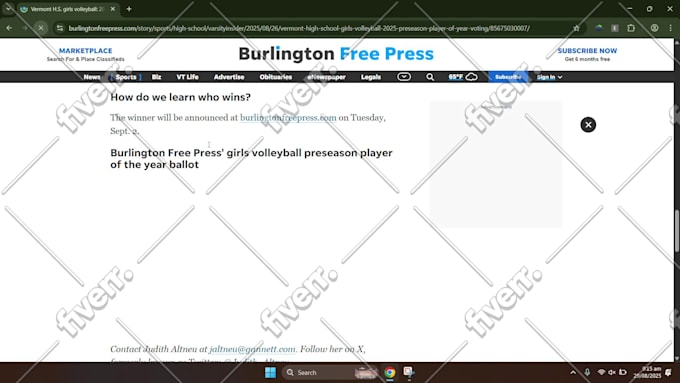The width and height of the screenshot is (680, 383).
Task: Click the preseason player of the year ballot heading
Action: [x=251, y=158]
